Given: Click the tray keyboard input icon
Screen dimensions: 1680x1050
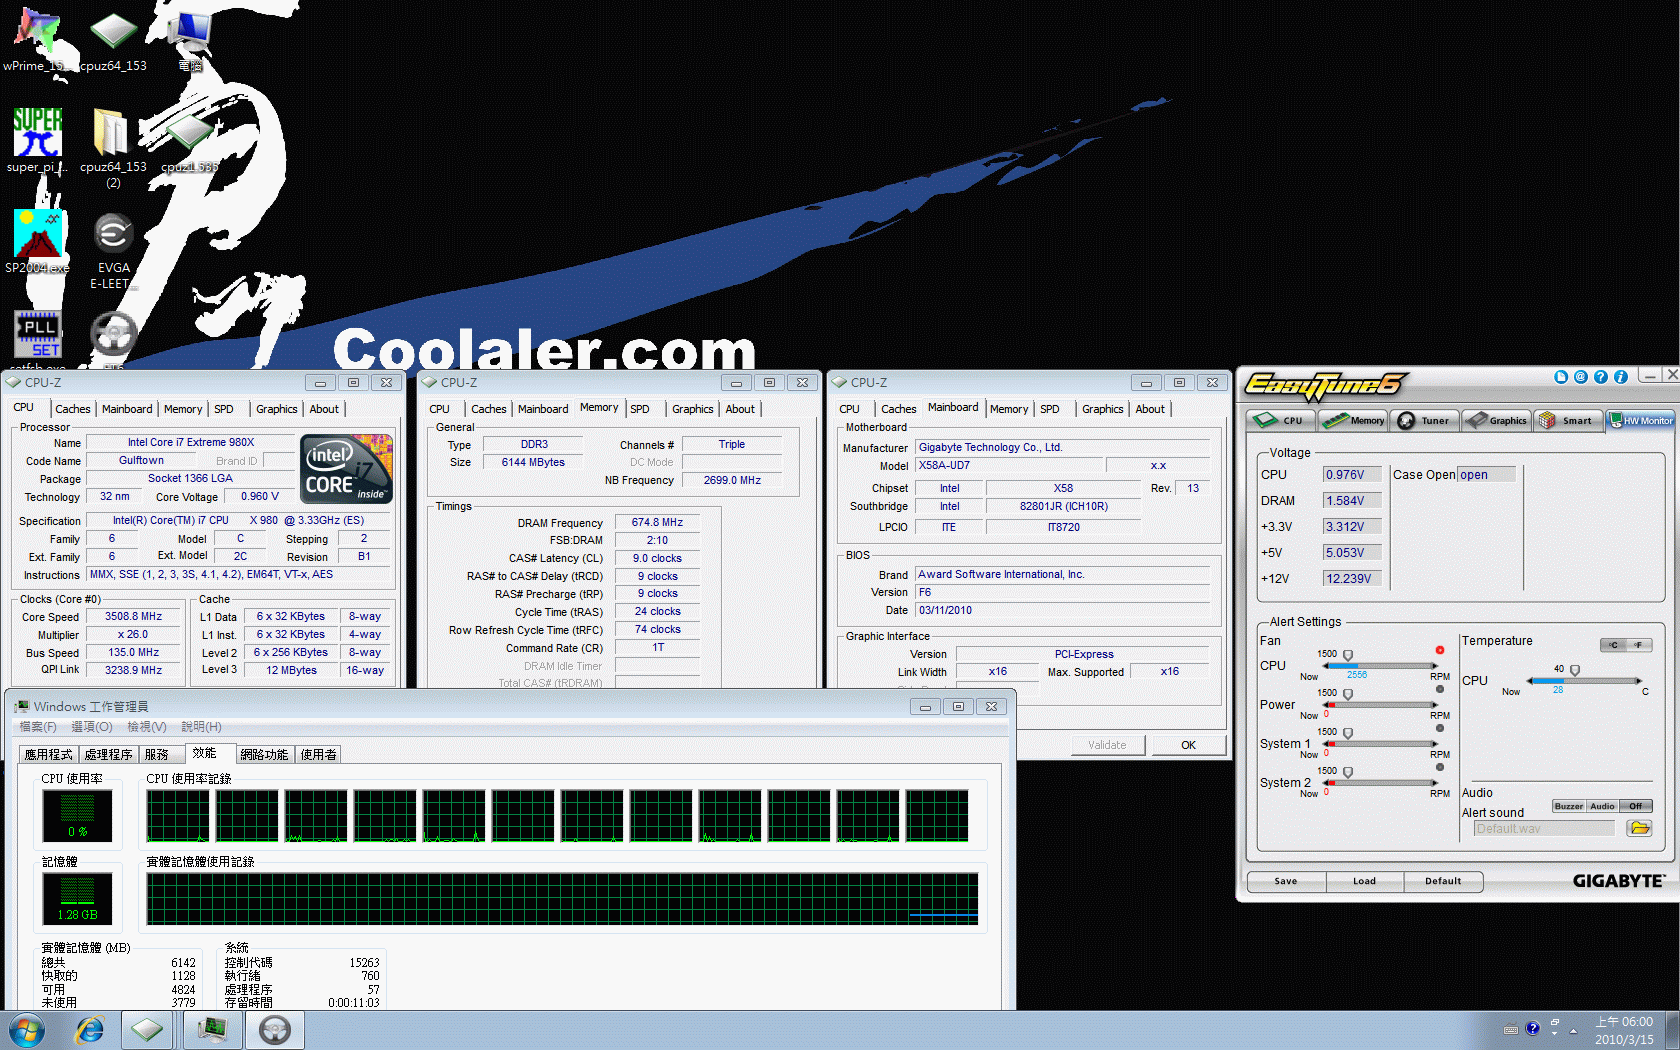Looking at the screenshot, I should [x=1511, y=1029].
